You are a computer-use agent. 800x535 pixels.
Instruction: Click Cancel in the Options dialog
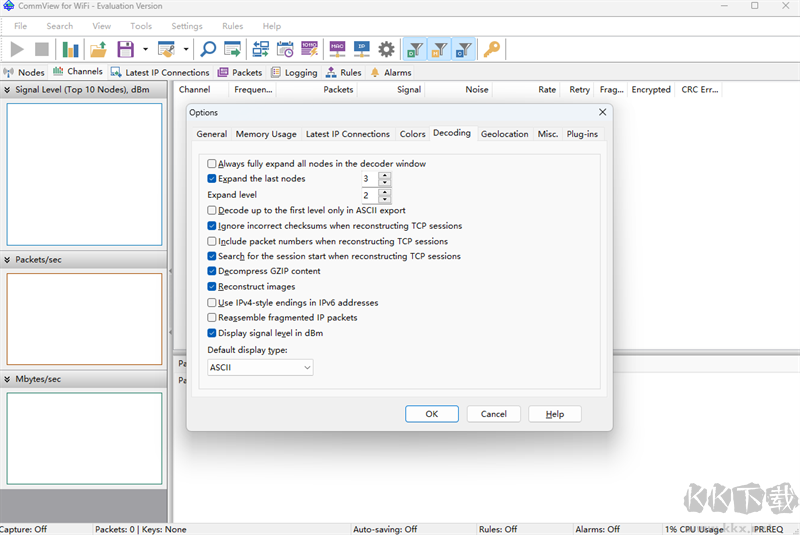tap(493, 414)
